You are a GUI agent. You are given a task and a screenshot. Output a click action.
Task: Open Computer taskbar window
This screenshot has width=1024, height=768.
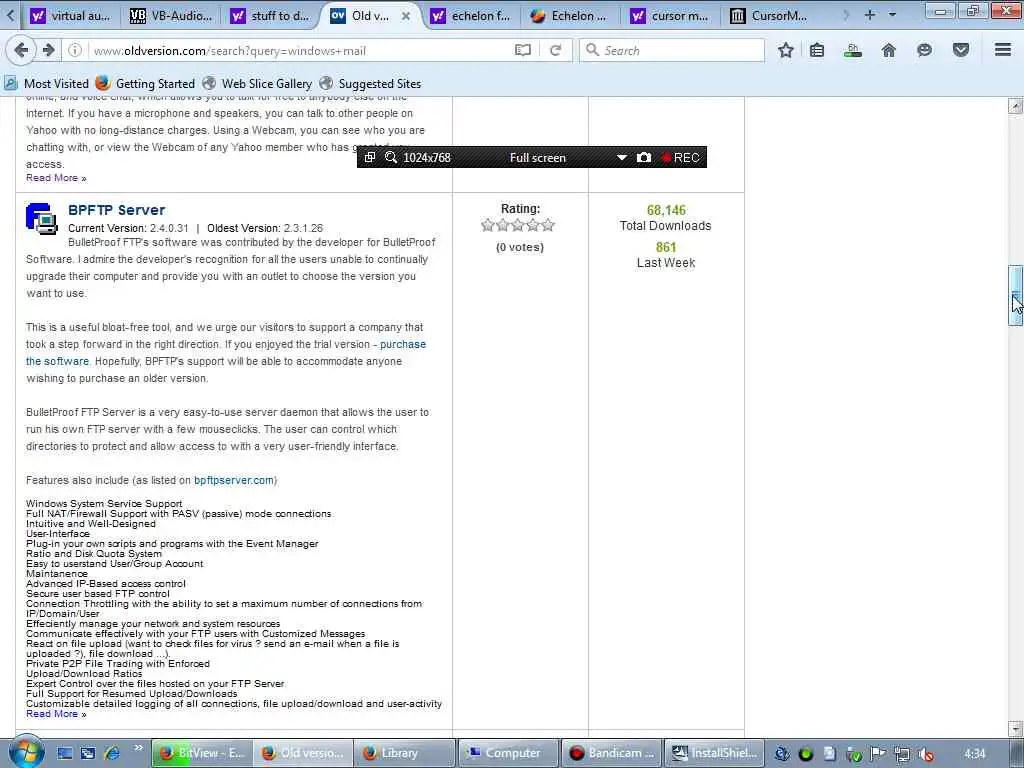(x=508, y=754)
